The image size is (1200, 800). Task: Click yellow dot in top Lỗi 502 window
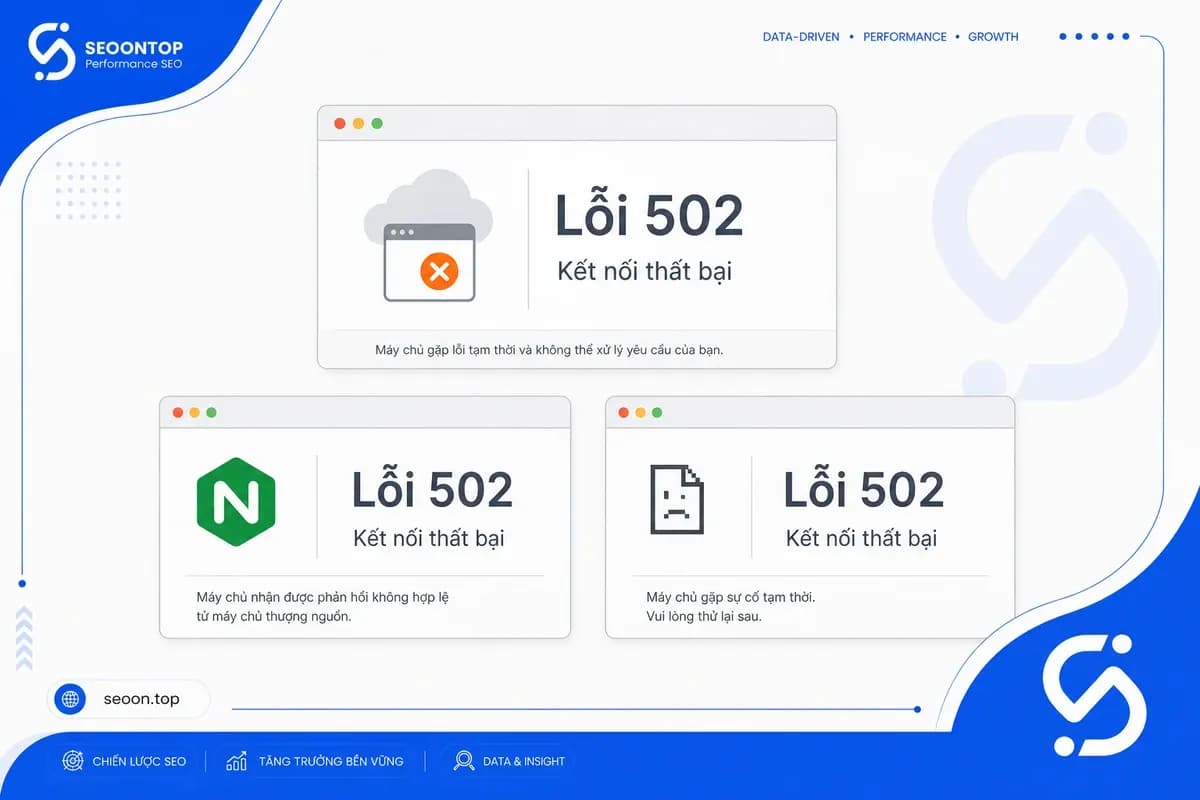point(358,123)
